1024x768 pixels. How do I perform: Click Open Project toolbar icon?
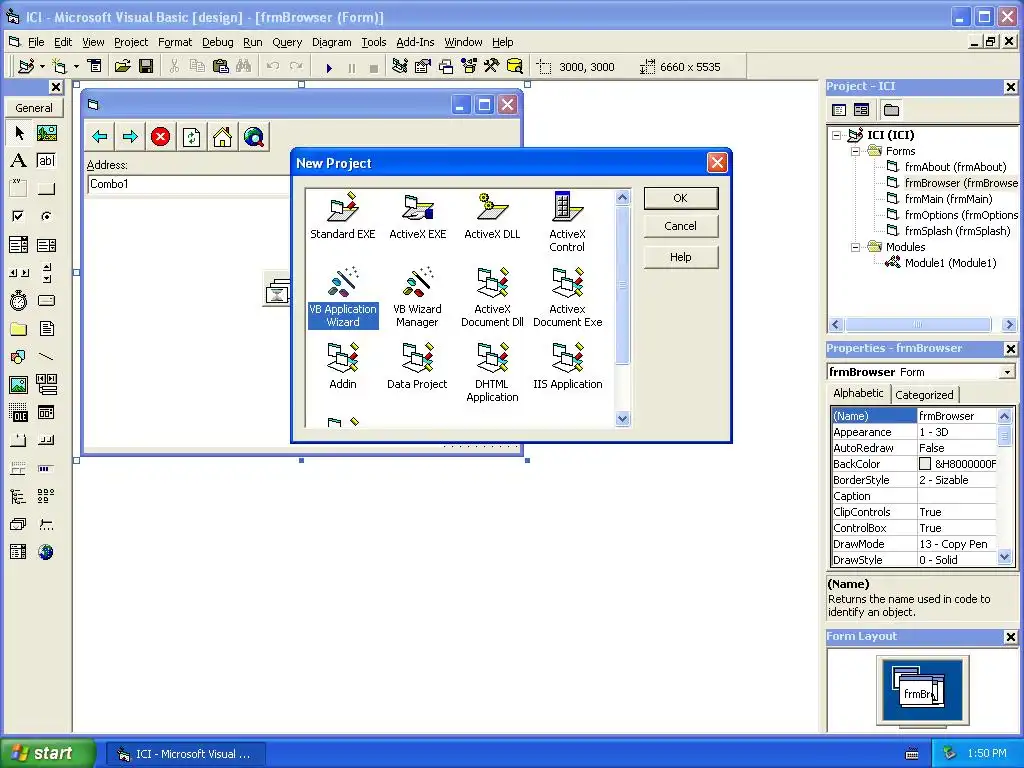click(x=122, y=66)
